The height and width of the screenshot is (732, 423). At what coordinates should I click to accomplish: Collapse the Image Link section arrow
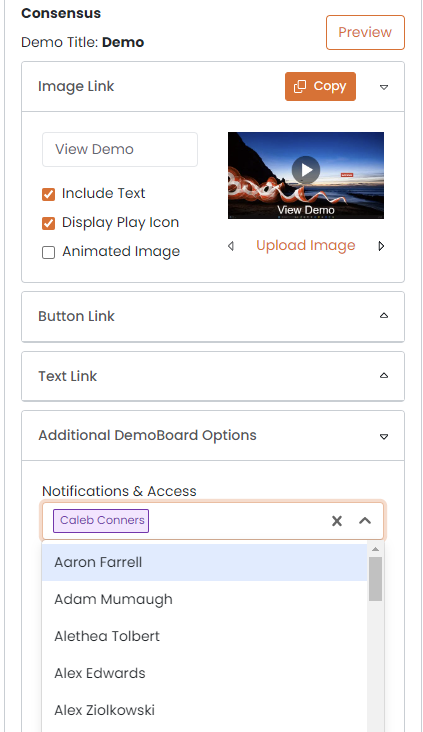pos(384,87)
